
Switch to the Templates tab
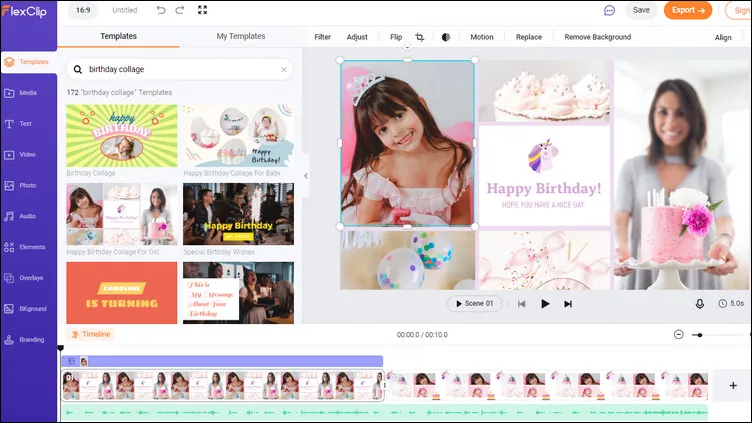coord(118,36)
